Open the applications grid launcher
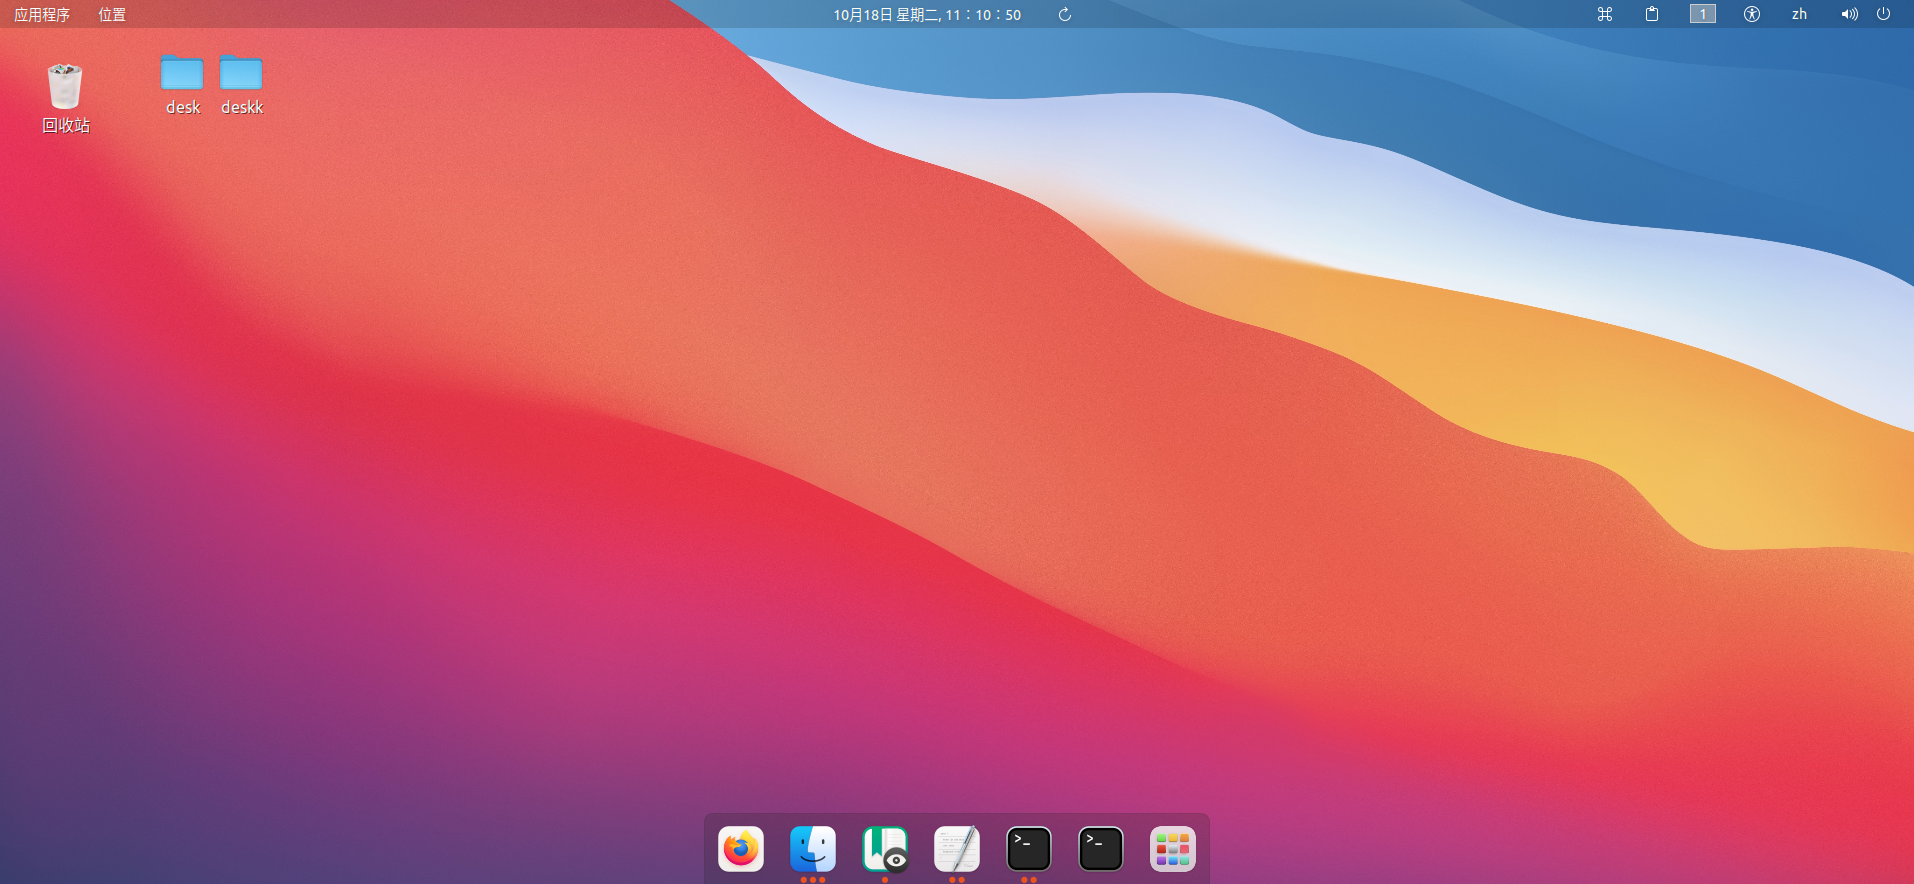This screenshot has width=1914, height=884. [1173, 849]
